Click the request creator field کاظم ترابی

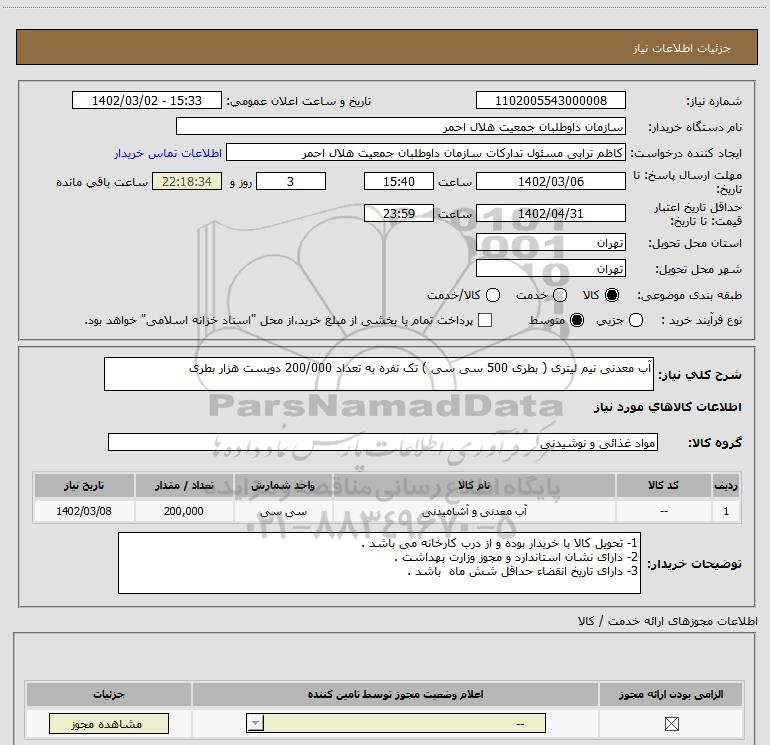click(426, 152)
